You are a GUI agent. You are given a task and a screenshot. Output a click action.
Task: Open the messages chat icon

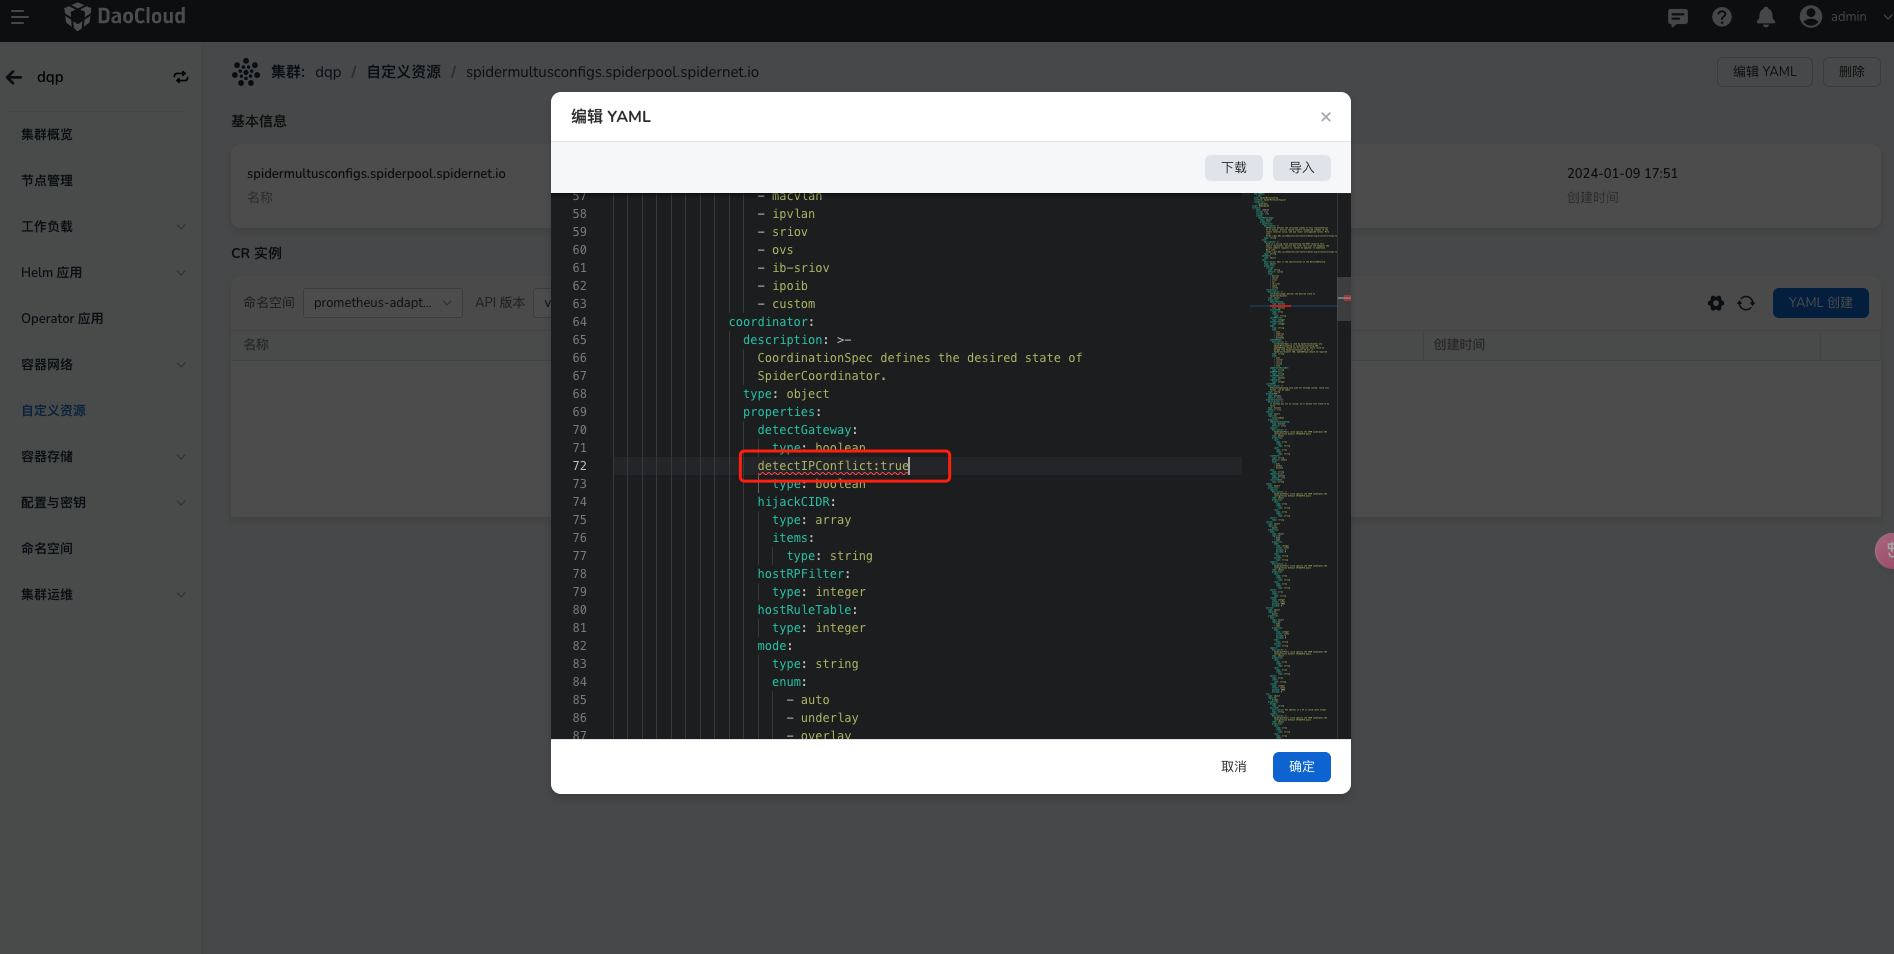click(x=1678, y=17)
